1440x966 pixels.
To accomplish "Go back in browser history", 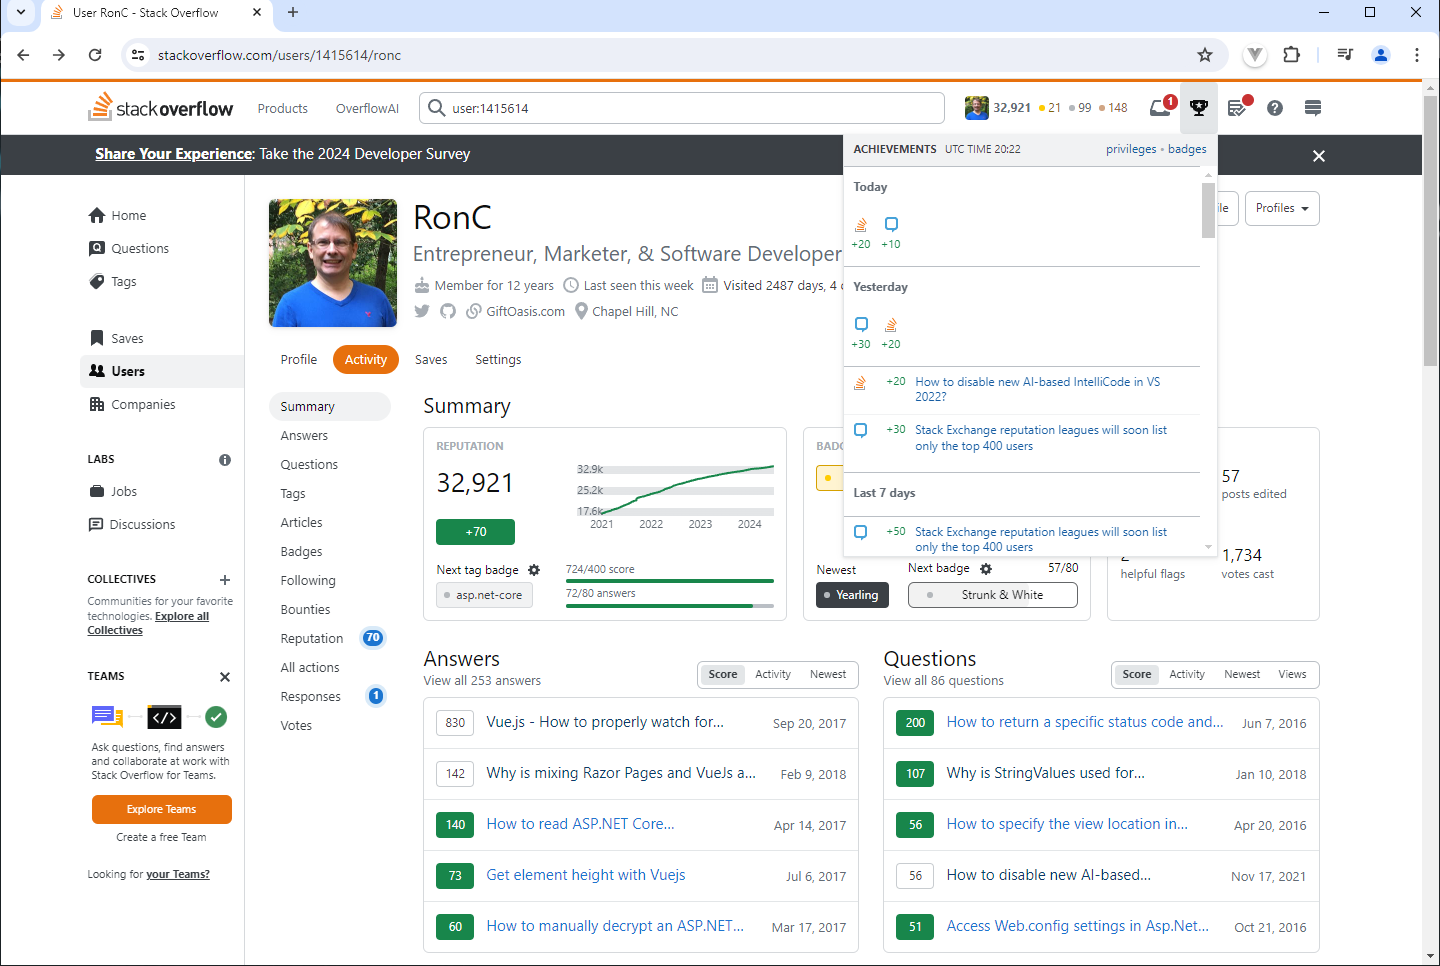I will click(x=23, y=55).
